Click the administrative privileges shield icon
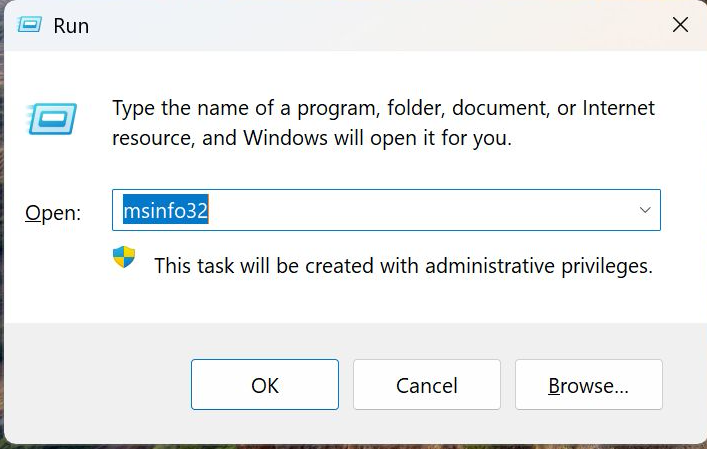This screenshot has height=449, width=707. pyautogui.click(x=123, y=258)
